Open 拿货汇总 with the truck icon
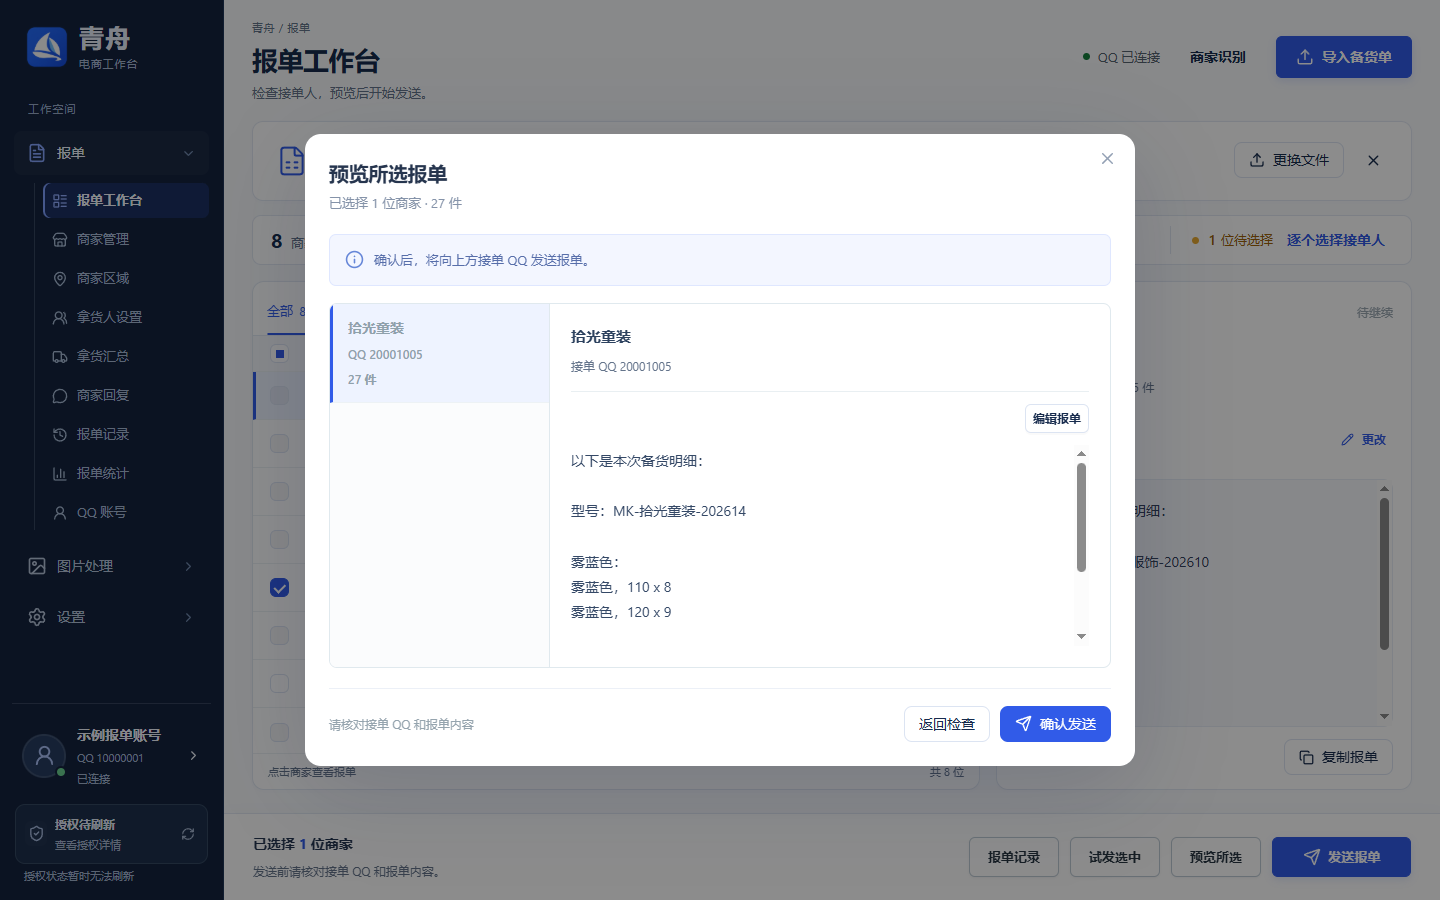The width and height of the screenshot is (1440, 900). pyautogui.click(x=126, y=356)
